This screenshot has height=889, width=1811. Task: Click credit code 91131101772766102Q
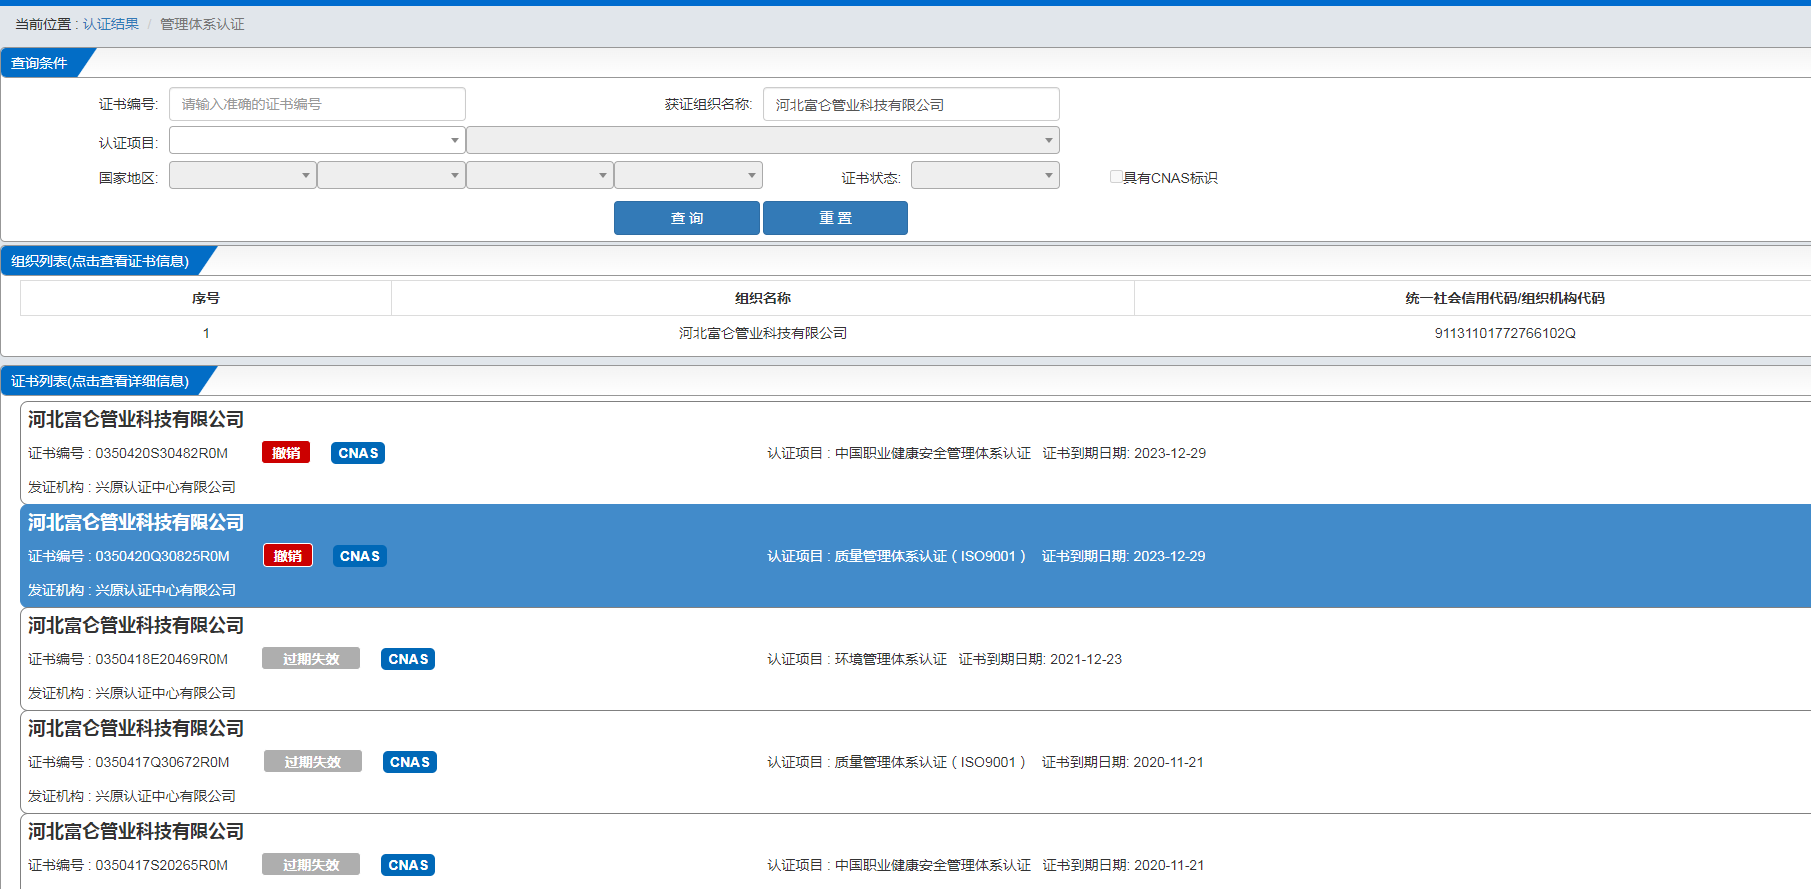(x=1505, y=333)
